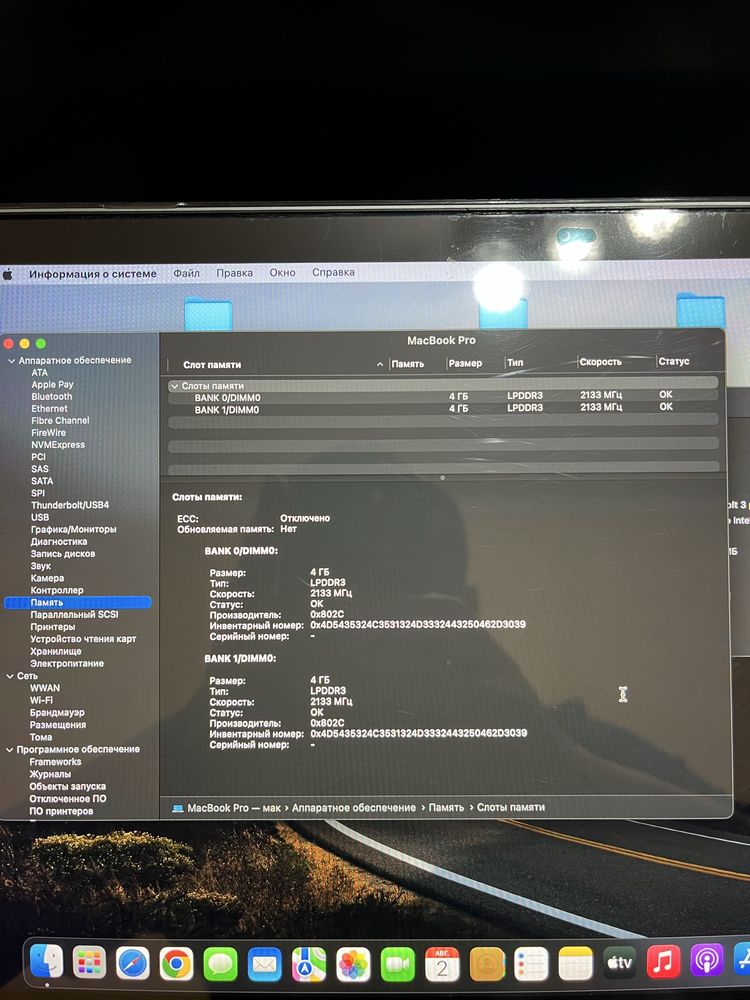
Task: Open the Правка menu
Action: tap(234, 272)
